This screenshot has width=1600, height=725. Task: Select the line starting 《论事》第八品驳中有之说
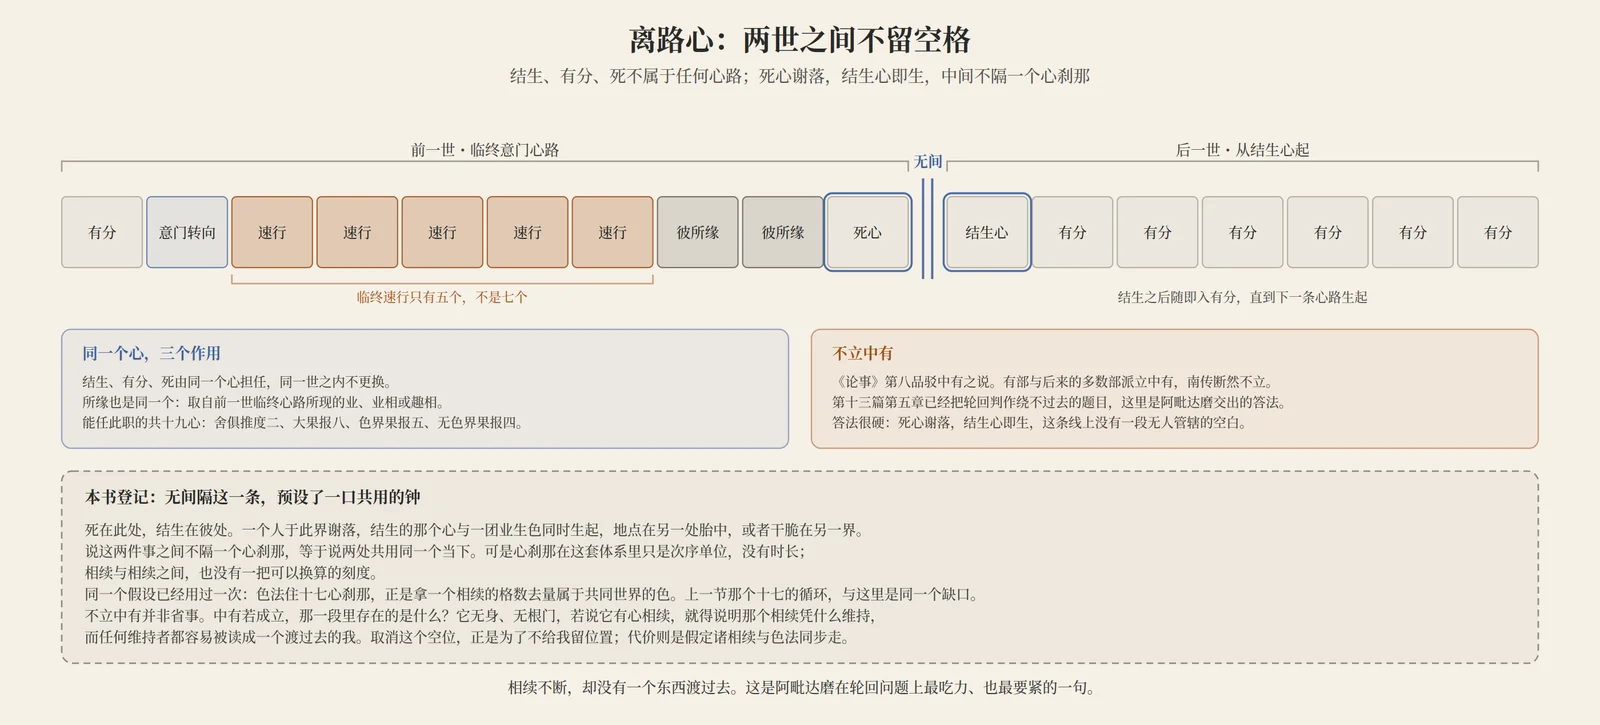click(1053, 382)
